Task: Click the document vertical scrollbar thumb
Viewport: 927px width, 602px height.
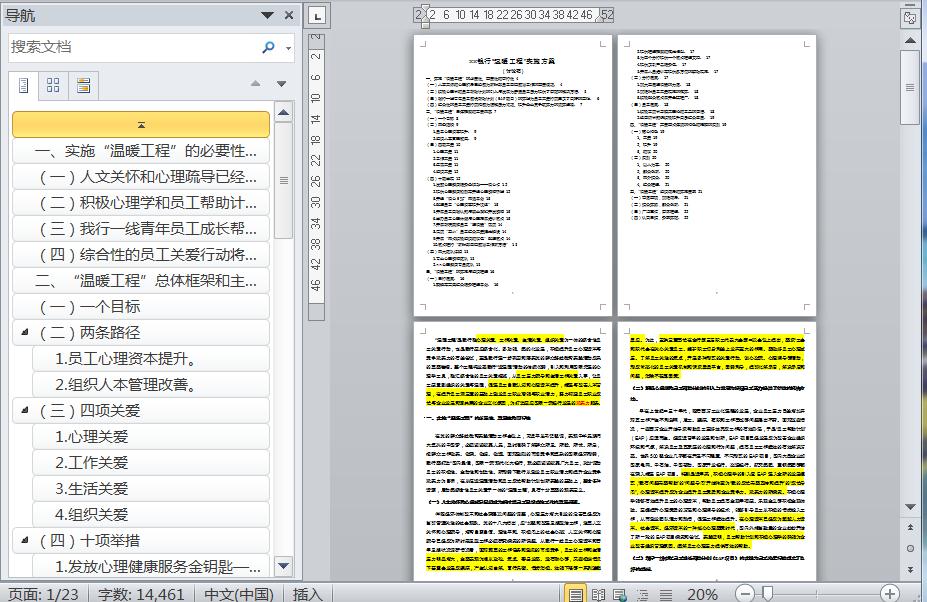Action: [910, 88]
